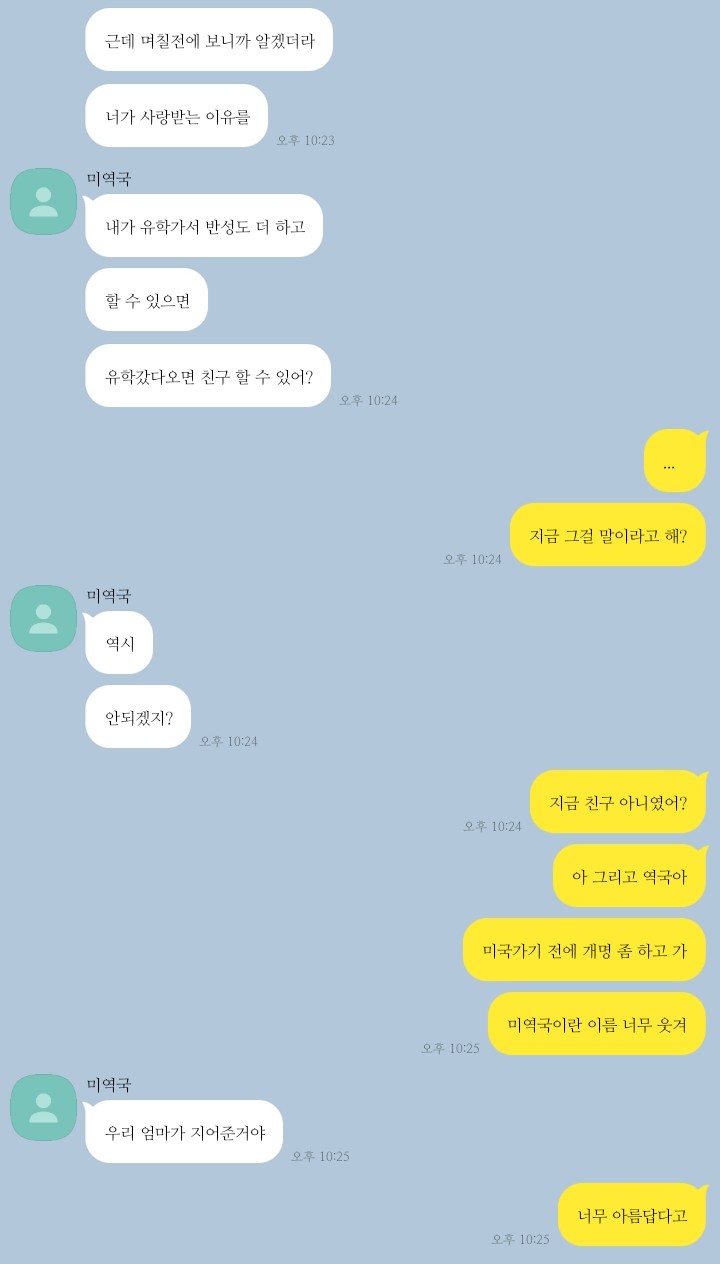This screenshot has height=1264, width=720.
Task: Select '유학갔다오면 친구 할 수 있어?' message
Action: 208,376
